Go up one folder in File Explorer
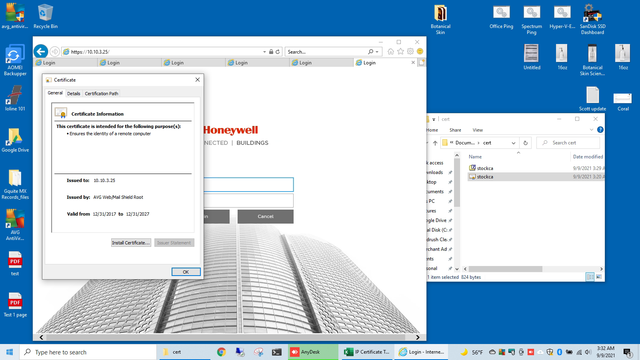Screen dimensions: 640x360 click(x=435, y=143)
